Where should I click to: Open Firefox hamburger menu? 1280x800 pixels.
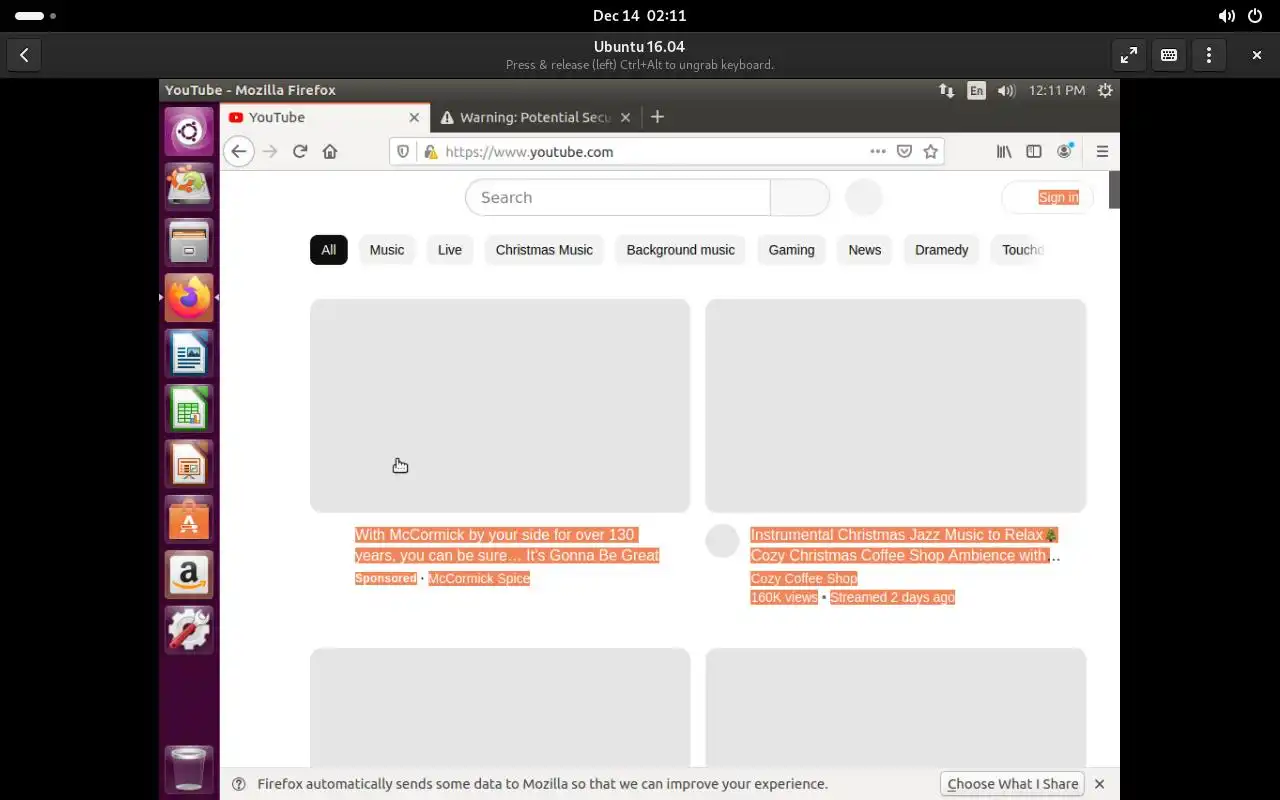coord(1102,152)
